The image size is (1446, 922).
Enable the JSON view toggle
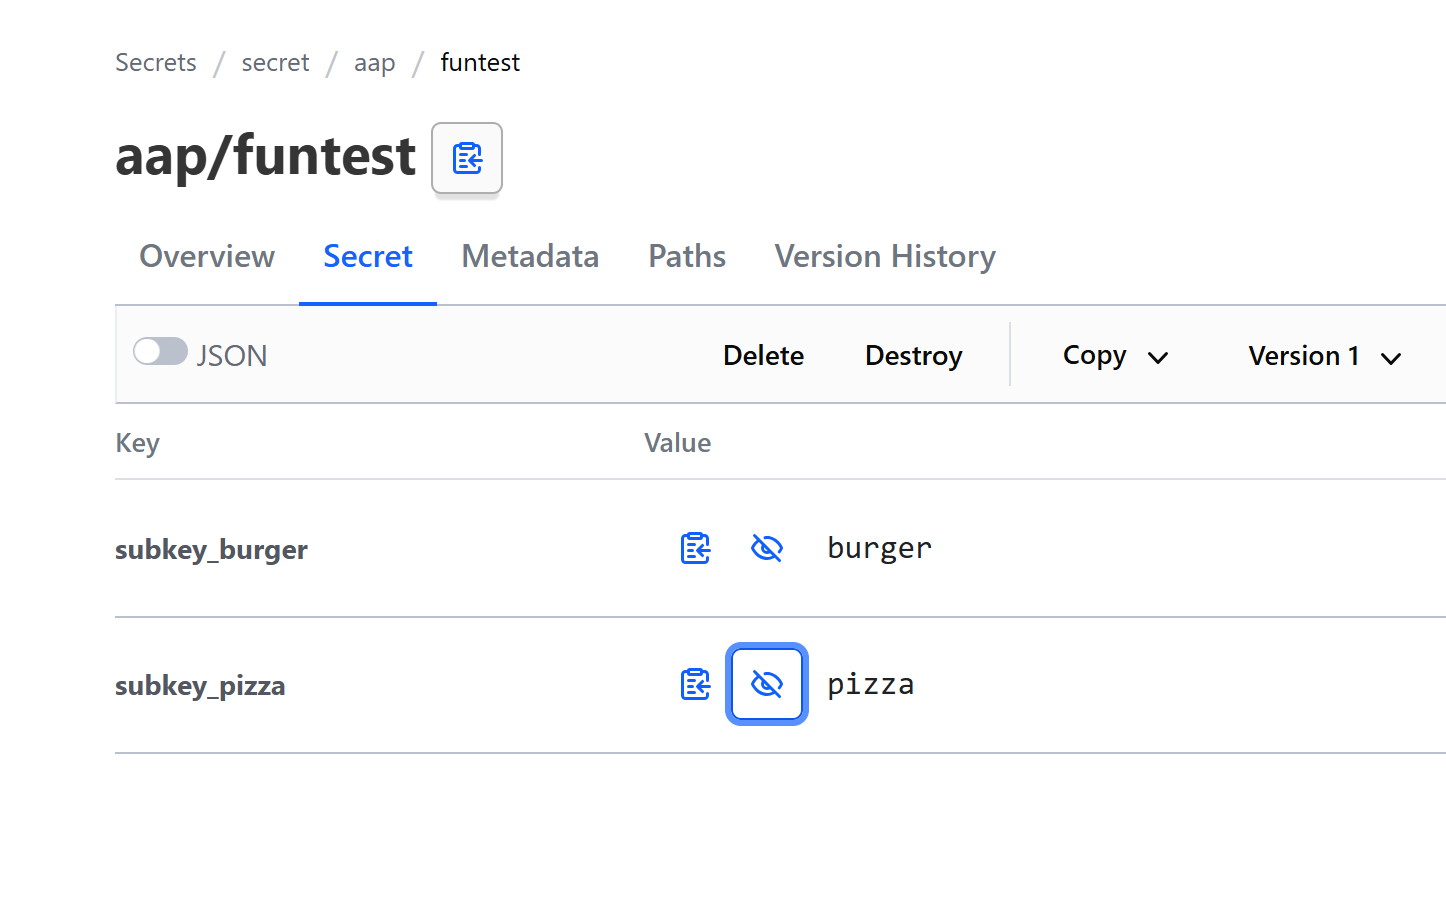161,353
